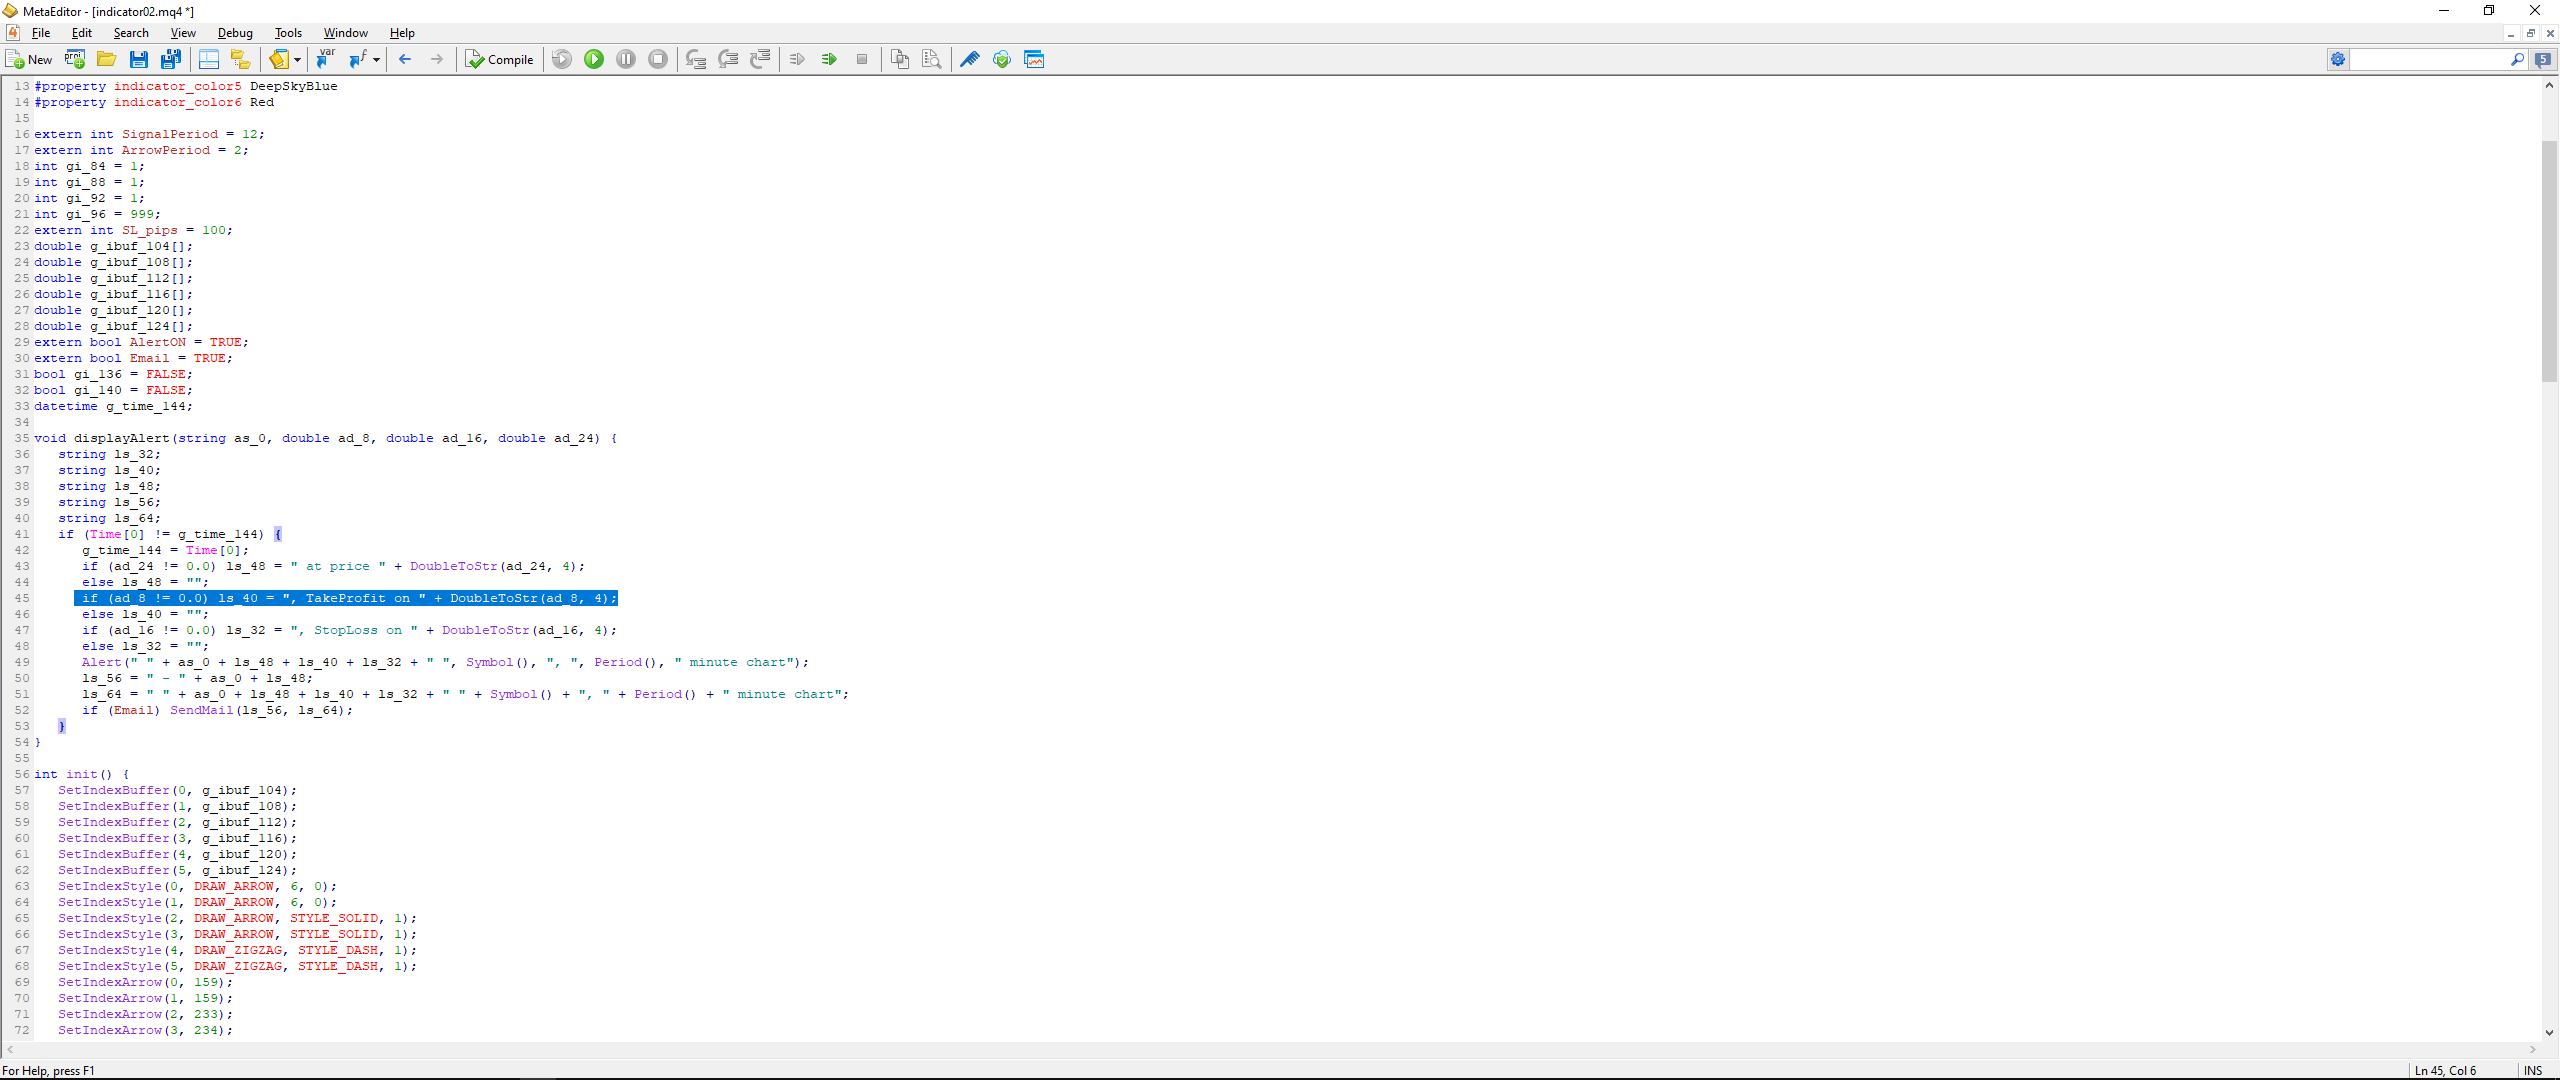The width and height of the screenshot is (2560, 1080).
Task: Open the Tools menu
Action: click(x=288, y=33)
